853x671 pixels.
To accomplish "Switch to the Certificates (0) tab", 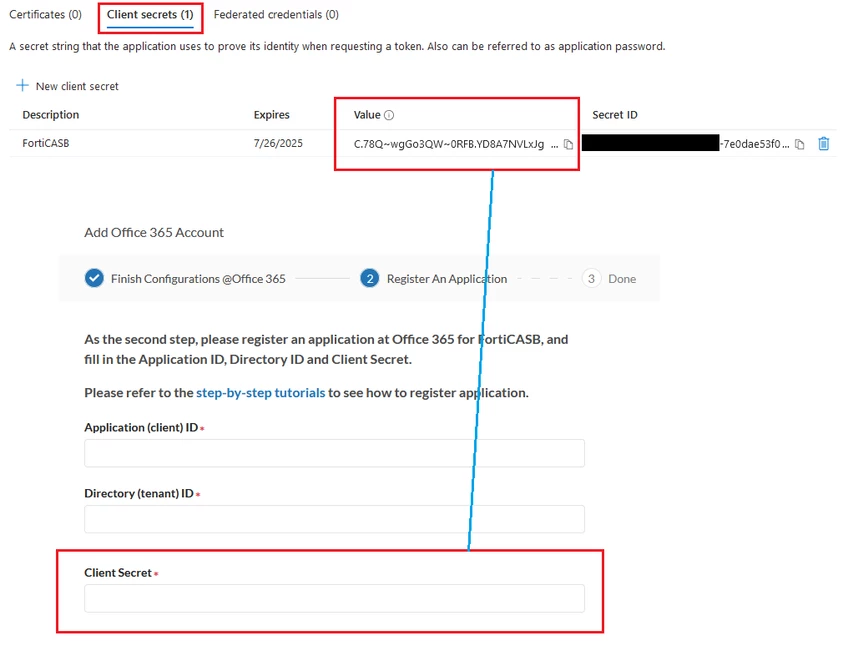I will coord(46,15).
